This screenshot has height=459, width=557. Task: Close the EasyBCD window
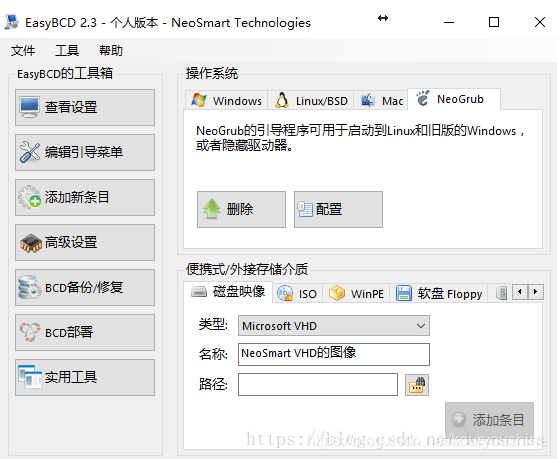(540, 22)
